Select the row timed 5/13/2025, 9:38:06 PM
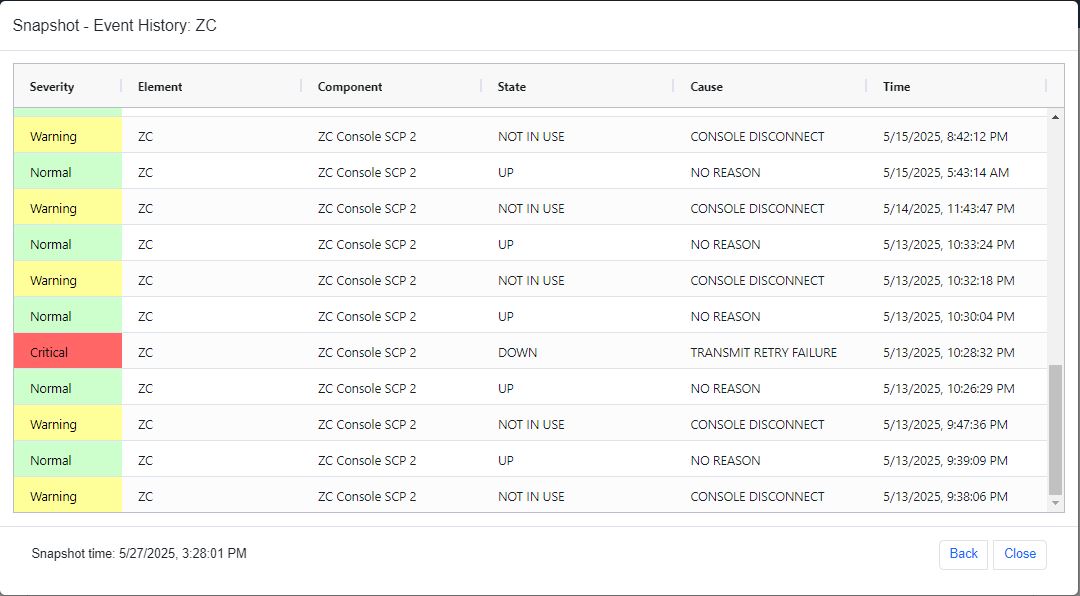This screenshot has height=596, width=1080. click(530, 495)
